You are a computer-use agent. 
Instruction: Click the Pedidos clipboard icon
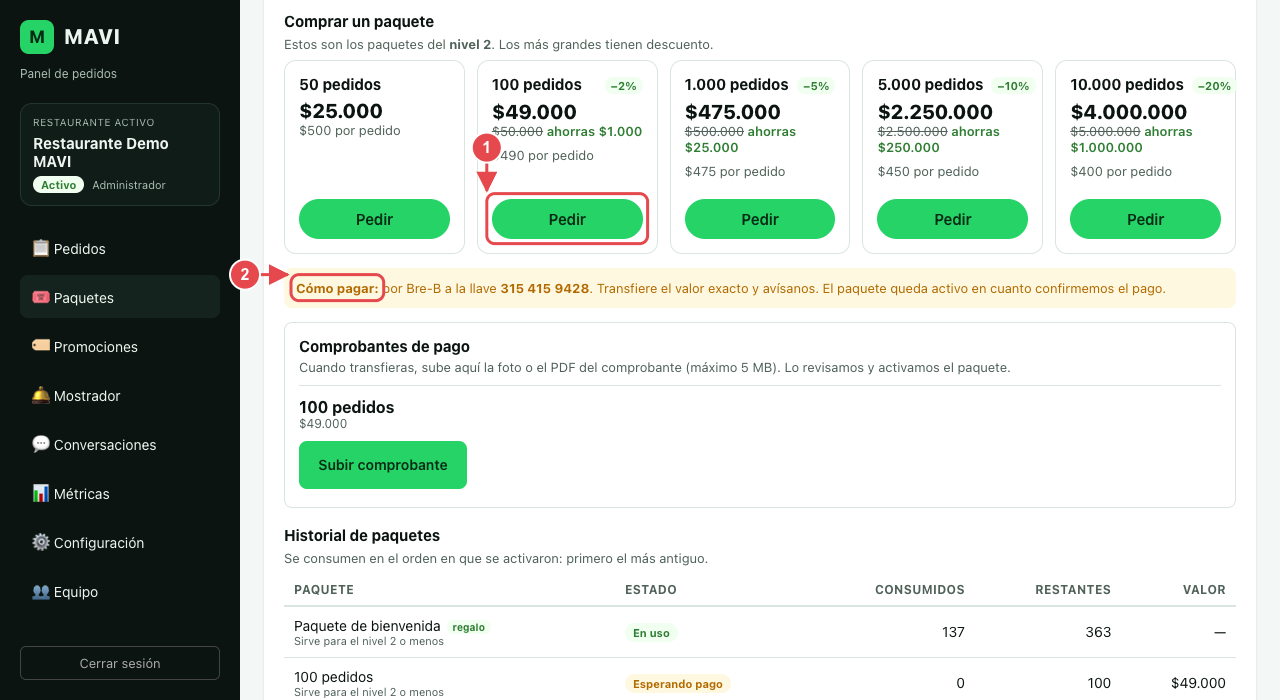41,248
